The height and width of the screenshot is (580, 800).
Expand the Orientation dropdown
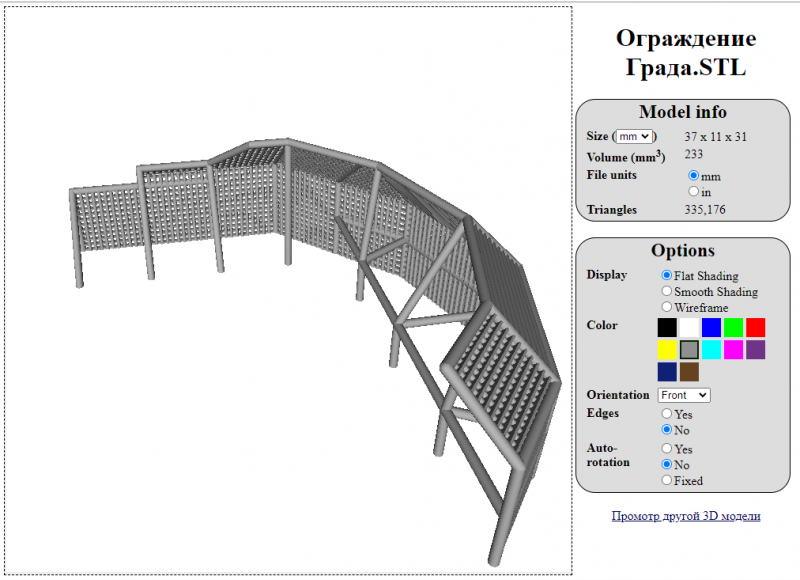click(684, 395)
